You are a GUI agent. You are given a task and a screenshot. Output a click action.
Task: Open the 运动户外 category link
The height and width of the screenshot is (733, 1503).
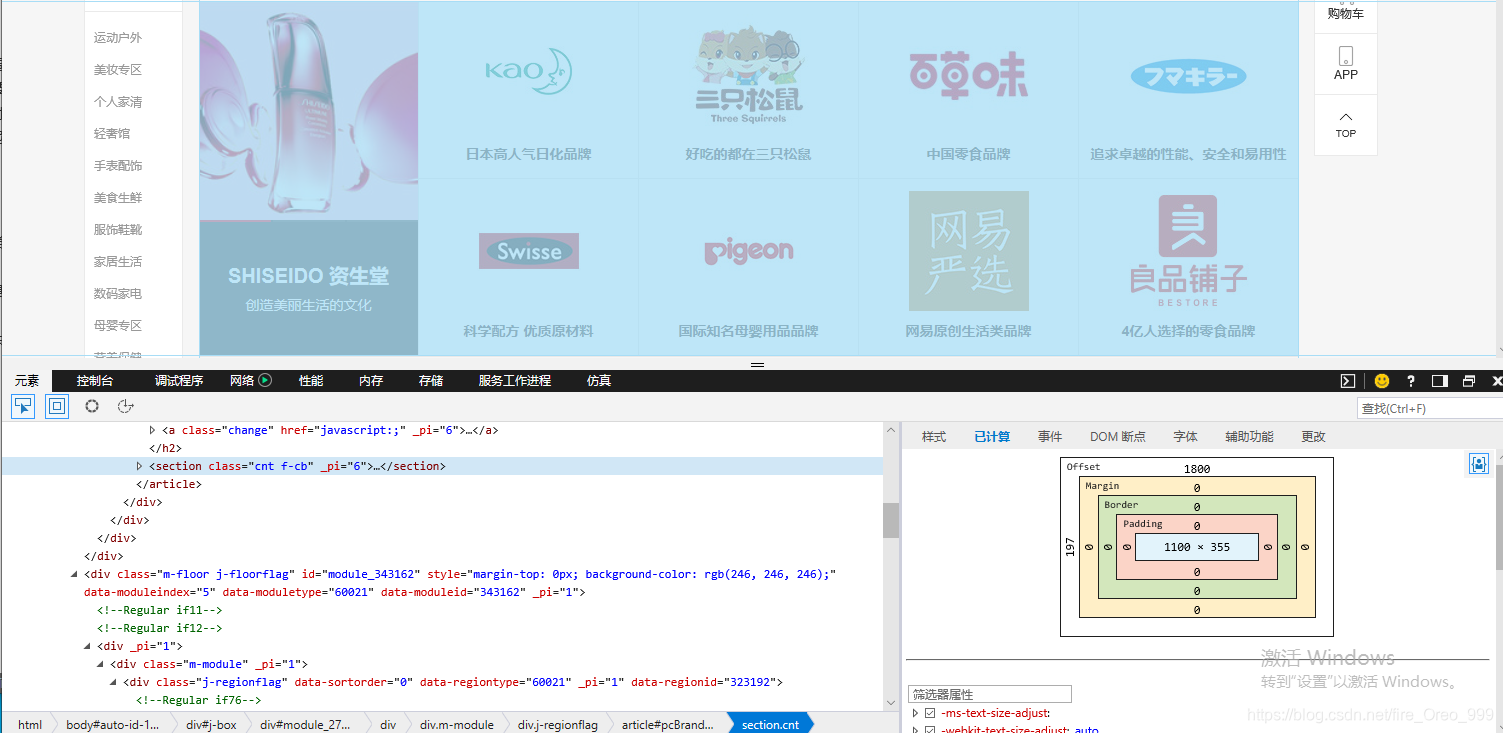(x=118, y=38)
